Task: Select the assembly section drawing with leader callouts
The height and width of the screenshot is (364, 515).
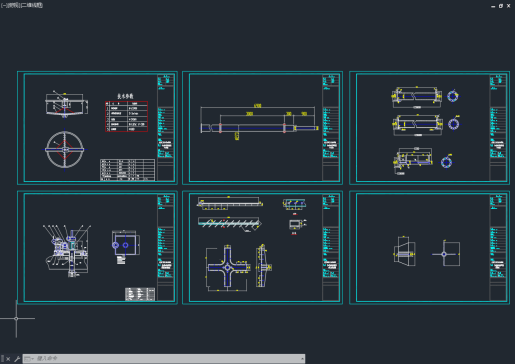Action: [67, 250]
